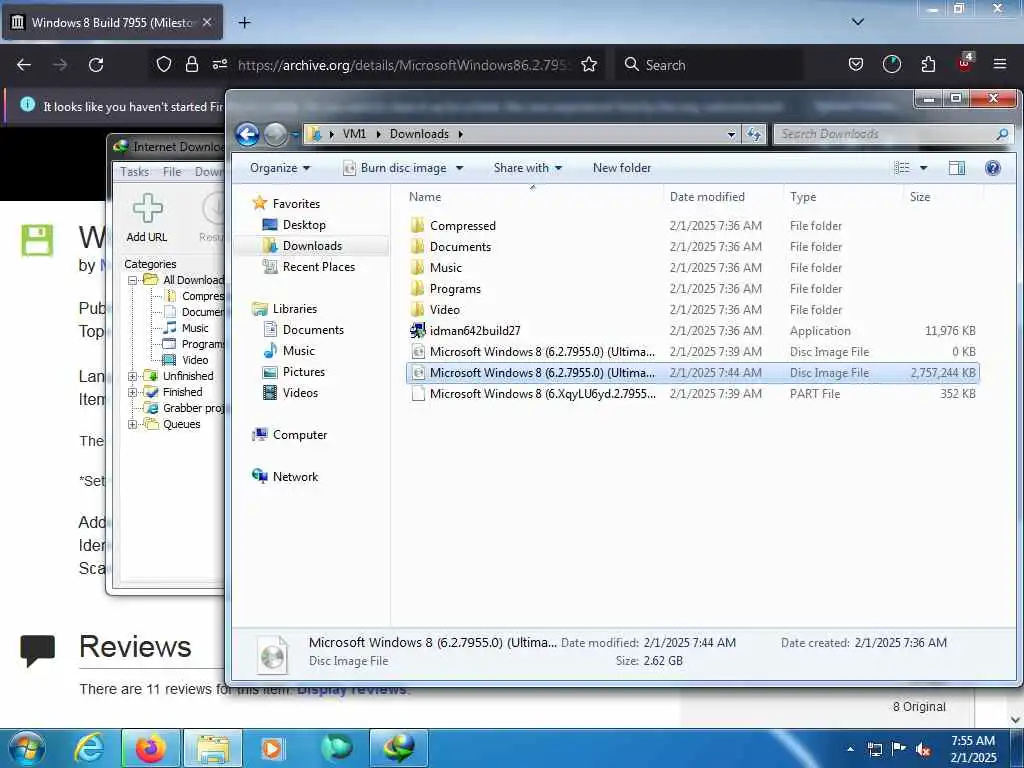Select the Compressed folder
The height and width of the screenshot is (768, 1024).
[692, 225]
